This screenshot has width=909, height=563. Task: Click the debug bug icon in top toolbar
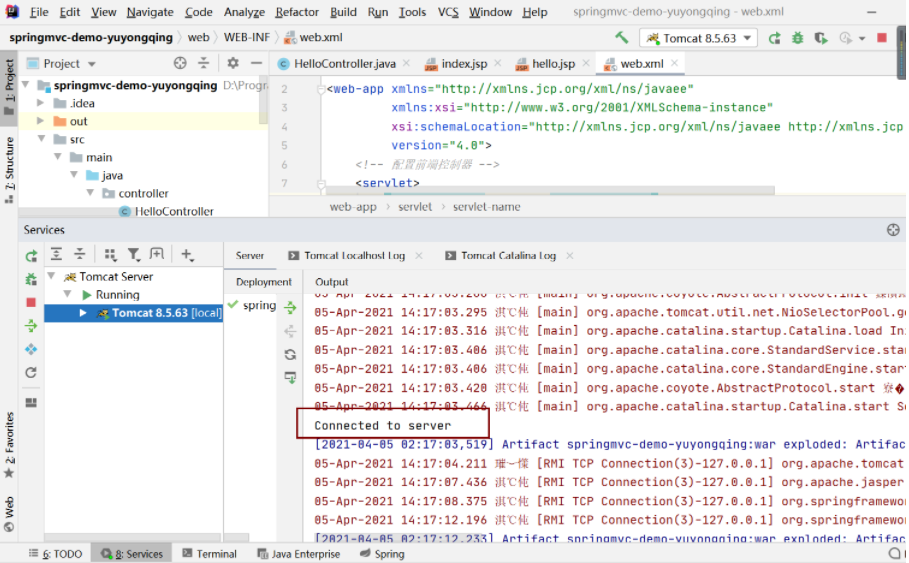[797, 38]
